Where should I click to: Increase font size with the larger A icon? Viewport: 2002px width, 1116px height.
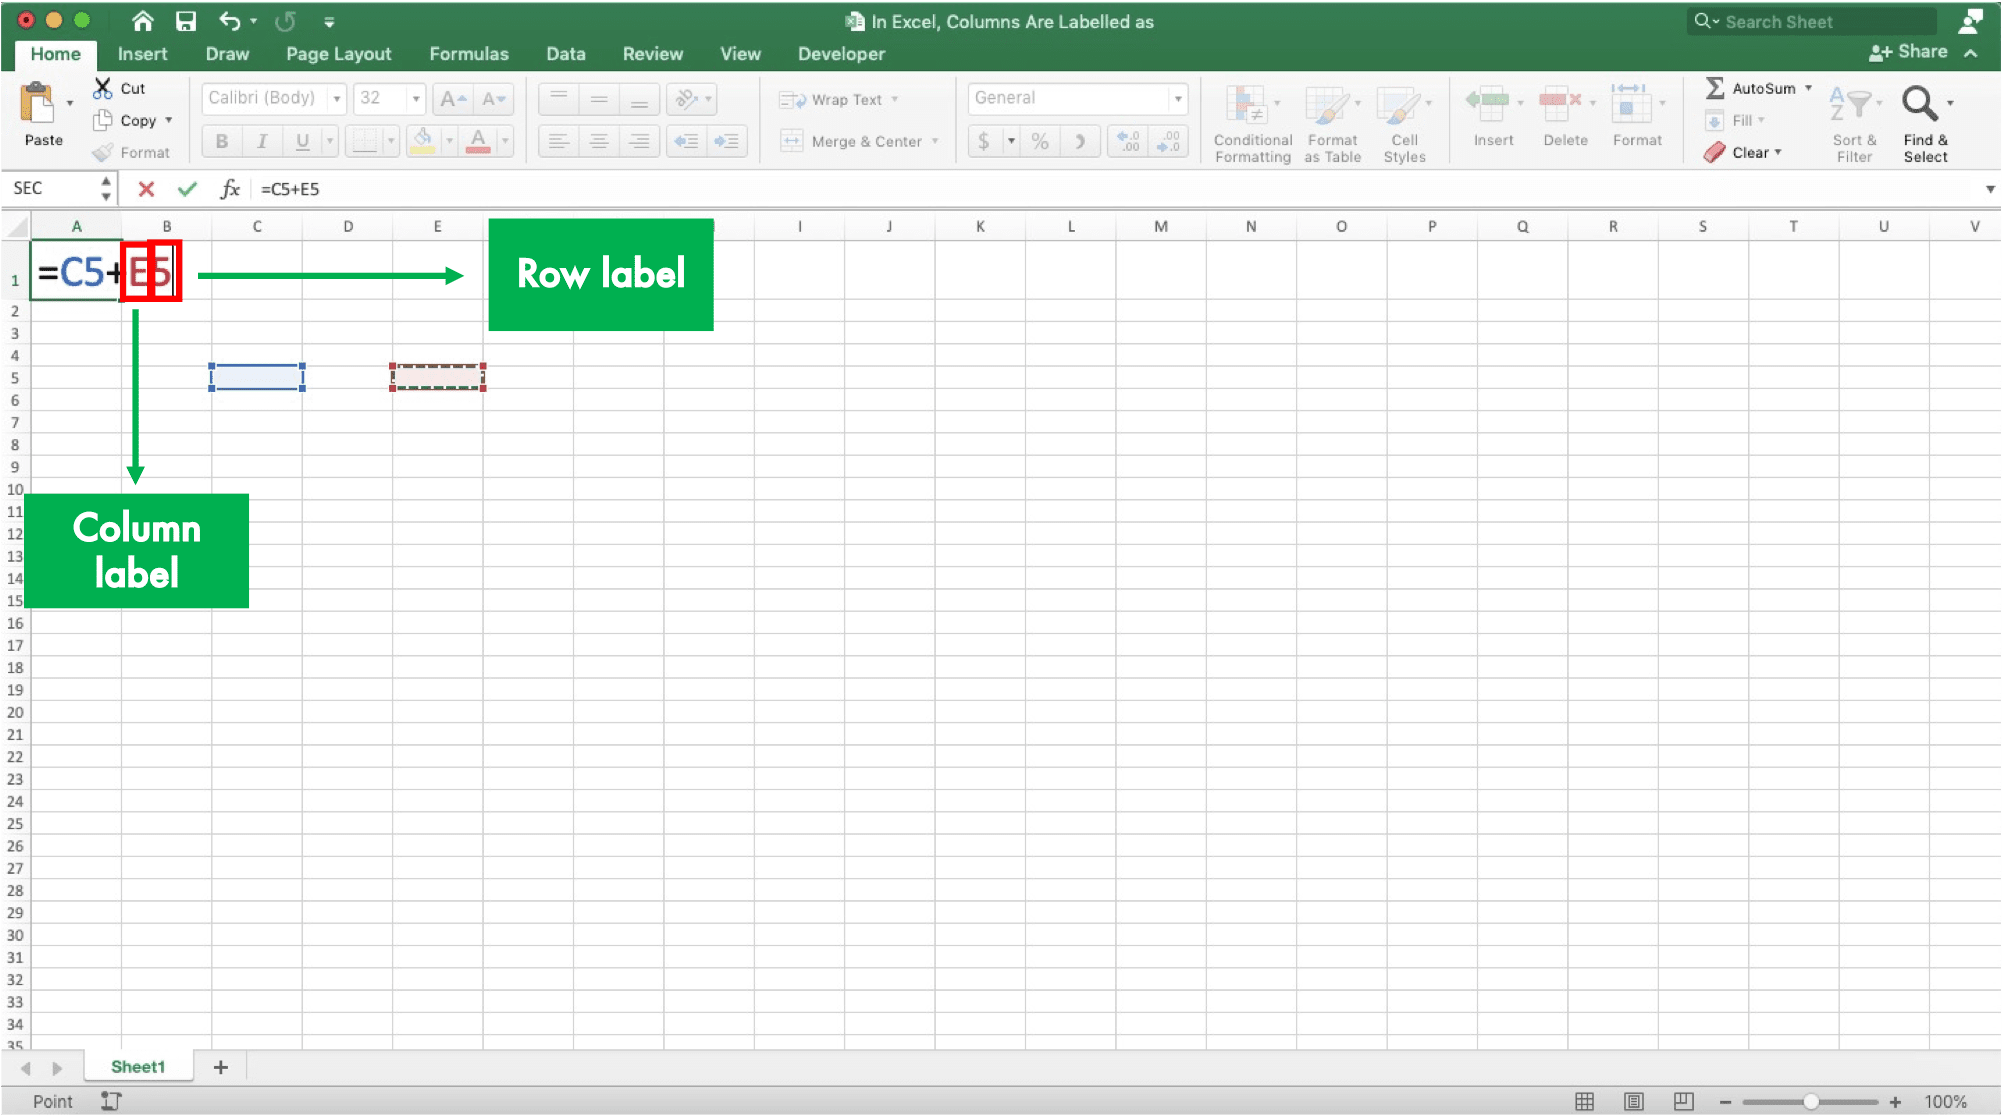tap(453, 98)
